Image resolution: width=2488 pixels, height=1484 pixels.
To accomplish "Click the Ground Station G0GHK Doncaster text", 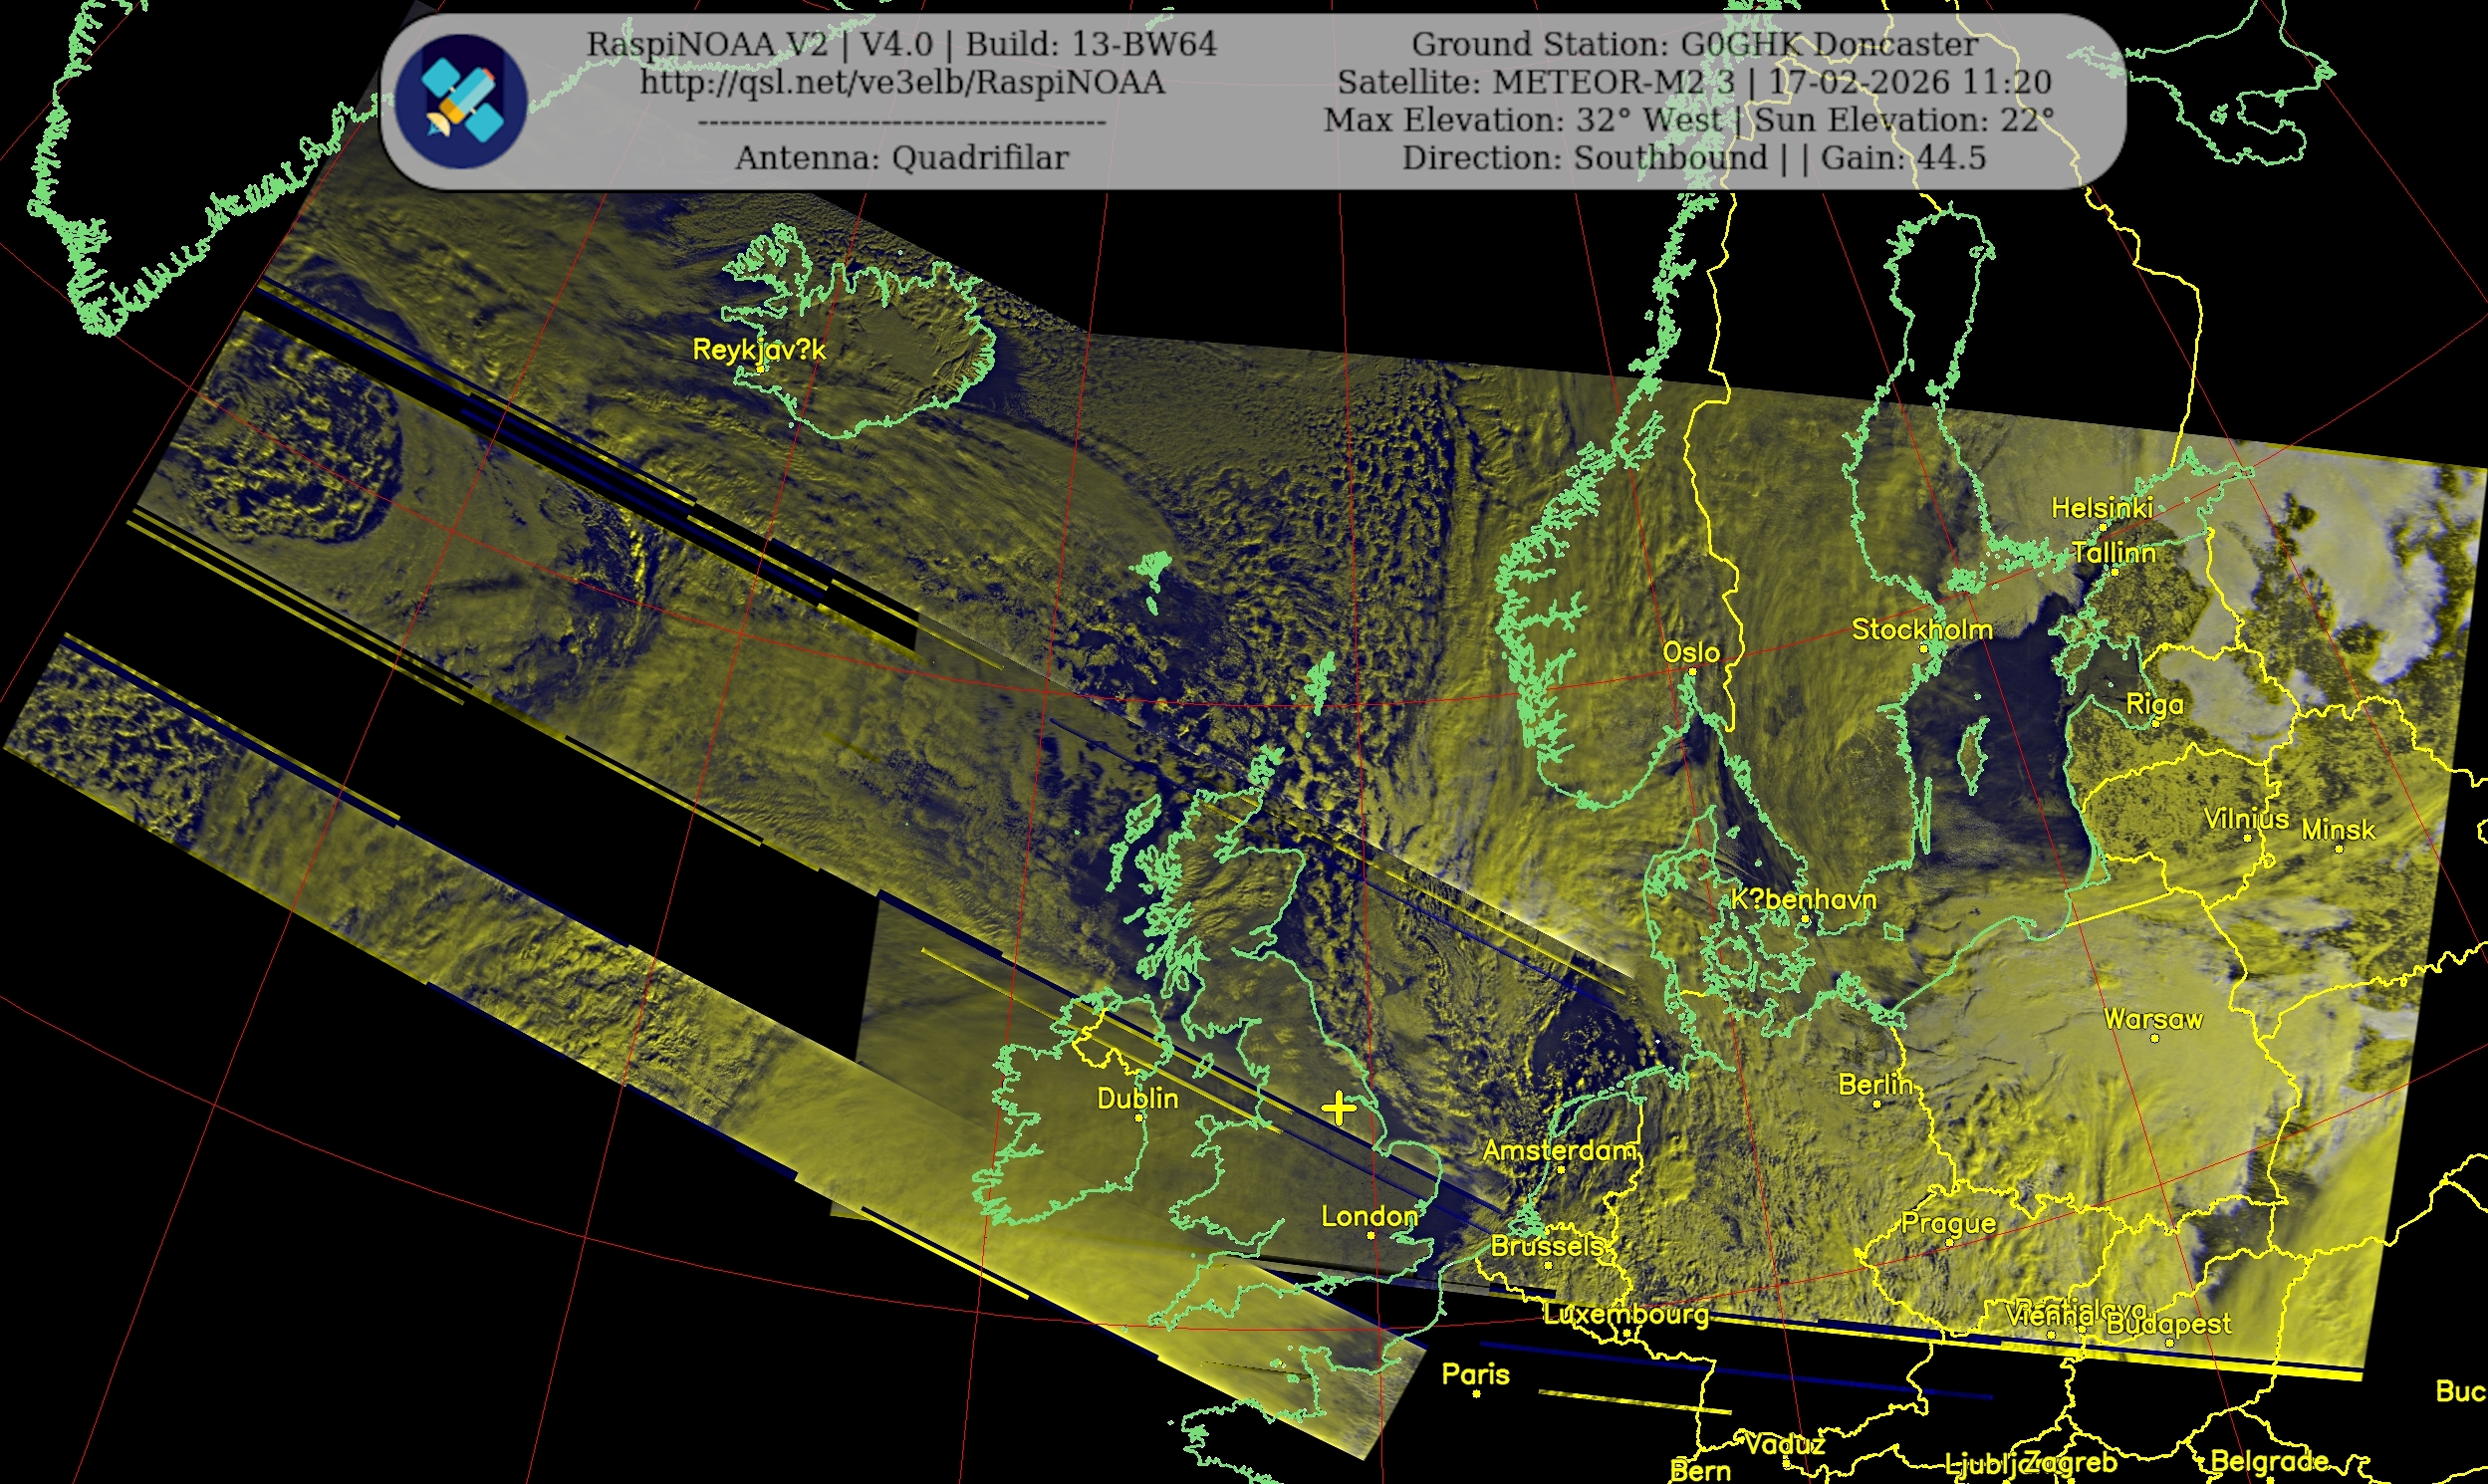I will pyautogui.click(x=1694, y=44).
